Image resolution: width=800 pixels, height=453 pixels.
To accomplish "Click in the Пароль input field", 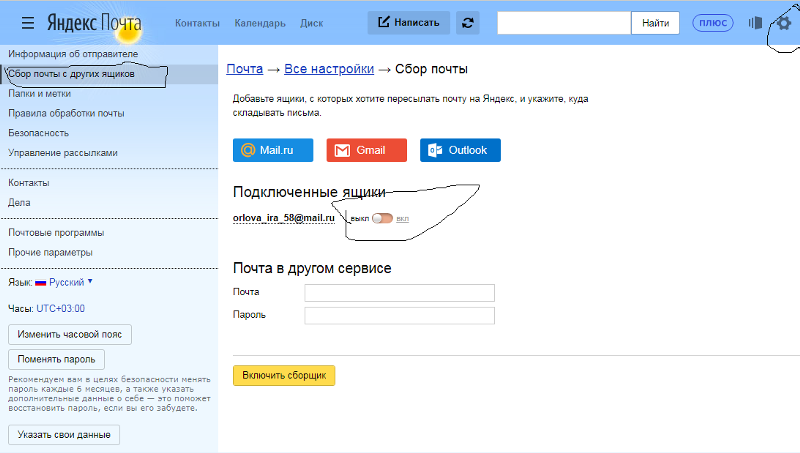I will 399,316.
